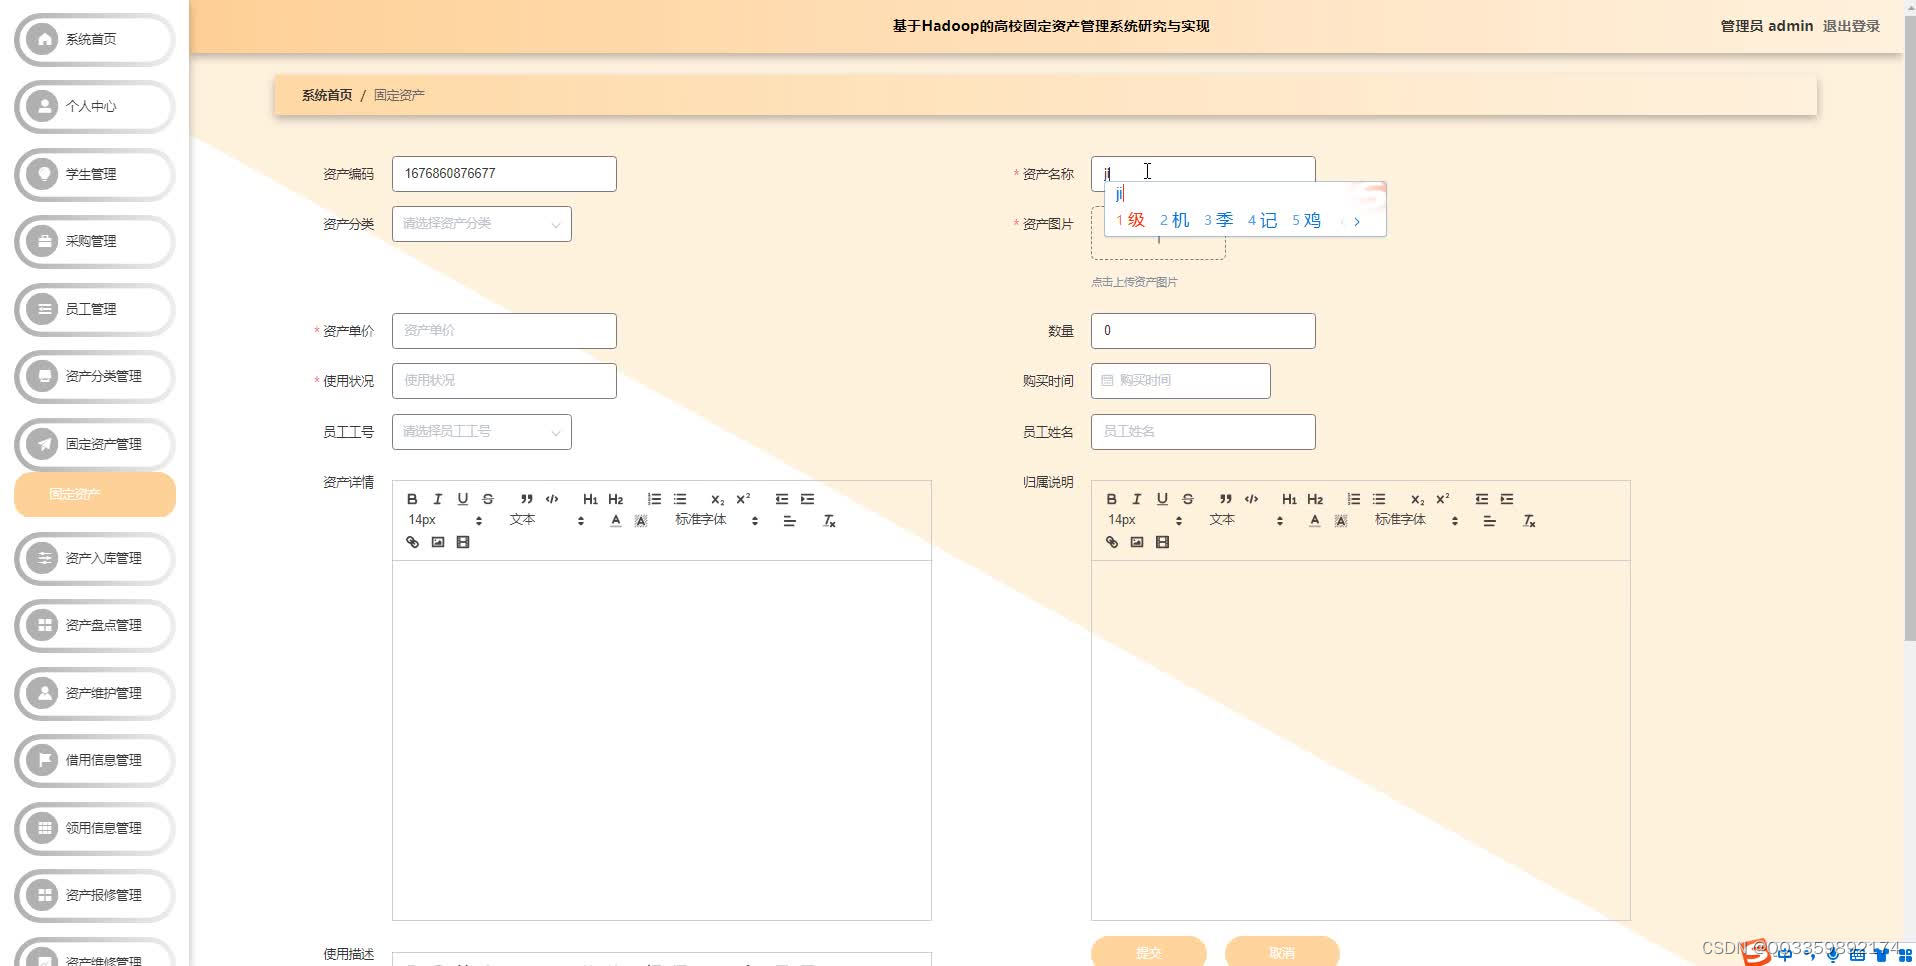Click Bold in the 资产详情 editor

[x=412, y=499]
